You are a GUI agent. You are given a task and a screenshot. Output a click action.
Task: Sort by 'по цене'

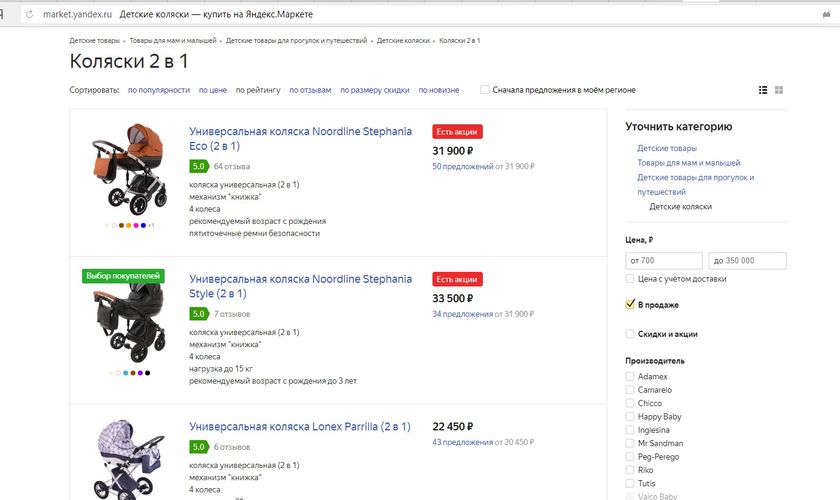[x=213, y=90]
